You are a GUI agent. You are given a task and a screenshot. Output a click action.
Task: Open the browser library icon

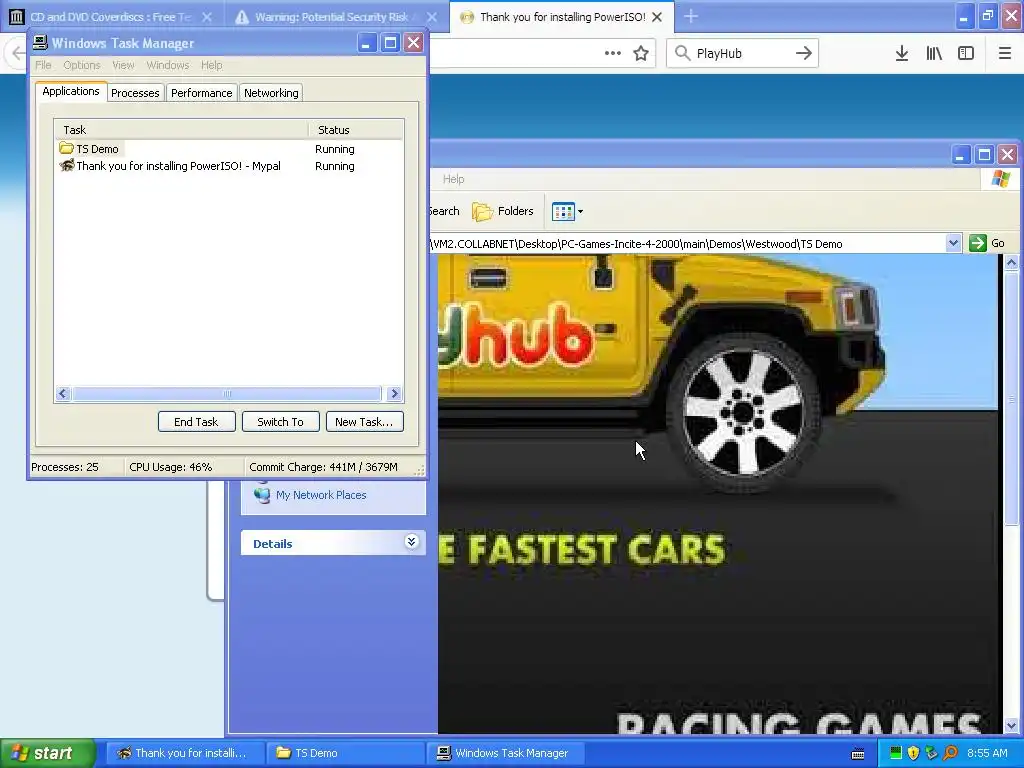click(934, 54)
